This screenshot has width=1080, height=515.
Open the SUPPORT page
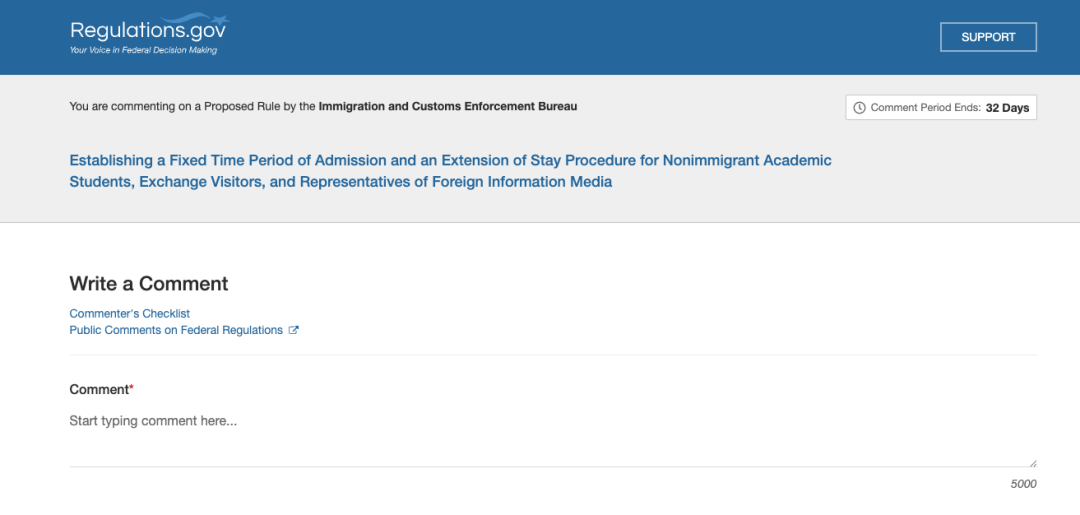coord(988,37)
